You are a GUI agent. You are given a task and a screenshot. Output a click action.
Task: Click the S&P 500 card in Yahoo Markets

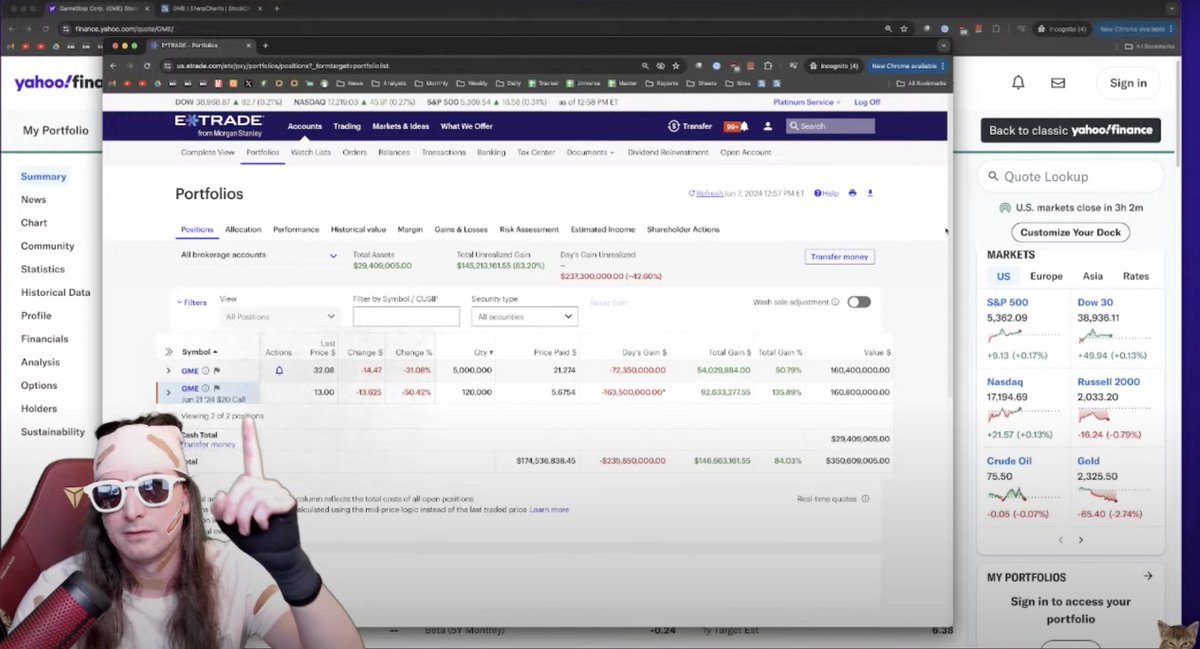pyautogui.click(x=1024, y=330)
